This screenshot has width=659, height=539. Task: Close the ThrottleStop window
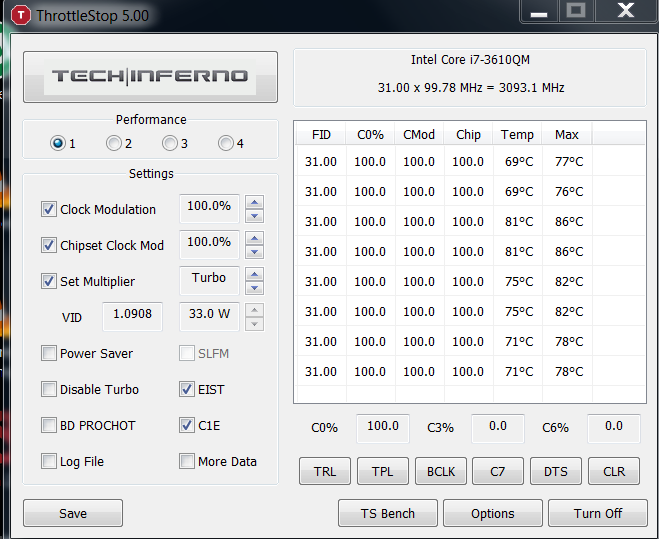(x=626, y=11)
